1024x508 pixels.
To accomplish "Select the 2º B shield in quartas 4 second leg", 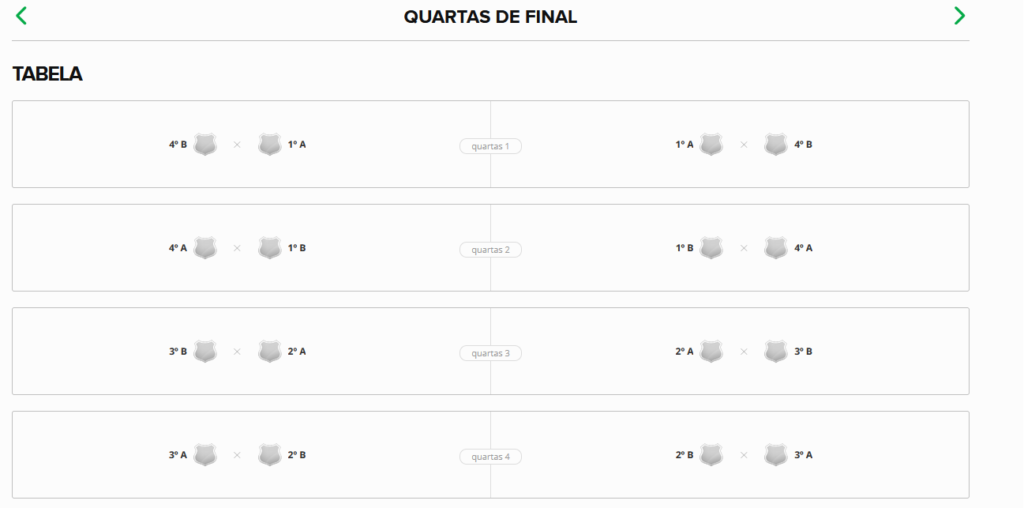I will coord(711,455).
